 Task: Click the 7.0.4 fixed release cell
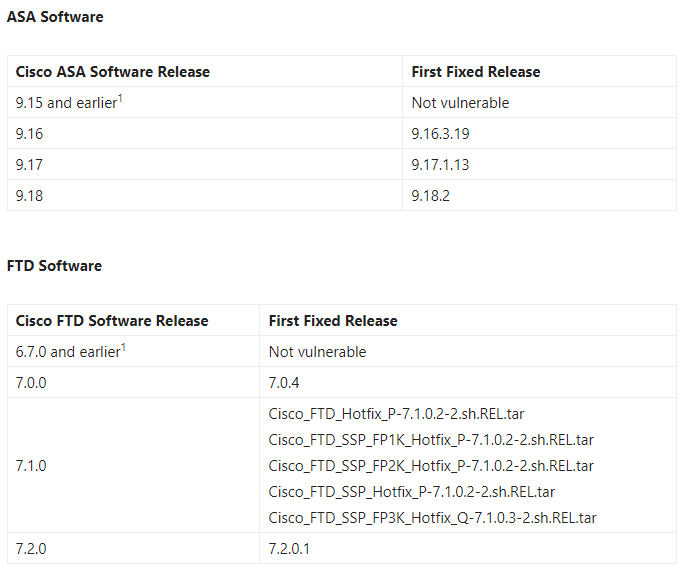468,383
